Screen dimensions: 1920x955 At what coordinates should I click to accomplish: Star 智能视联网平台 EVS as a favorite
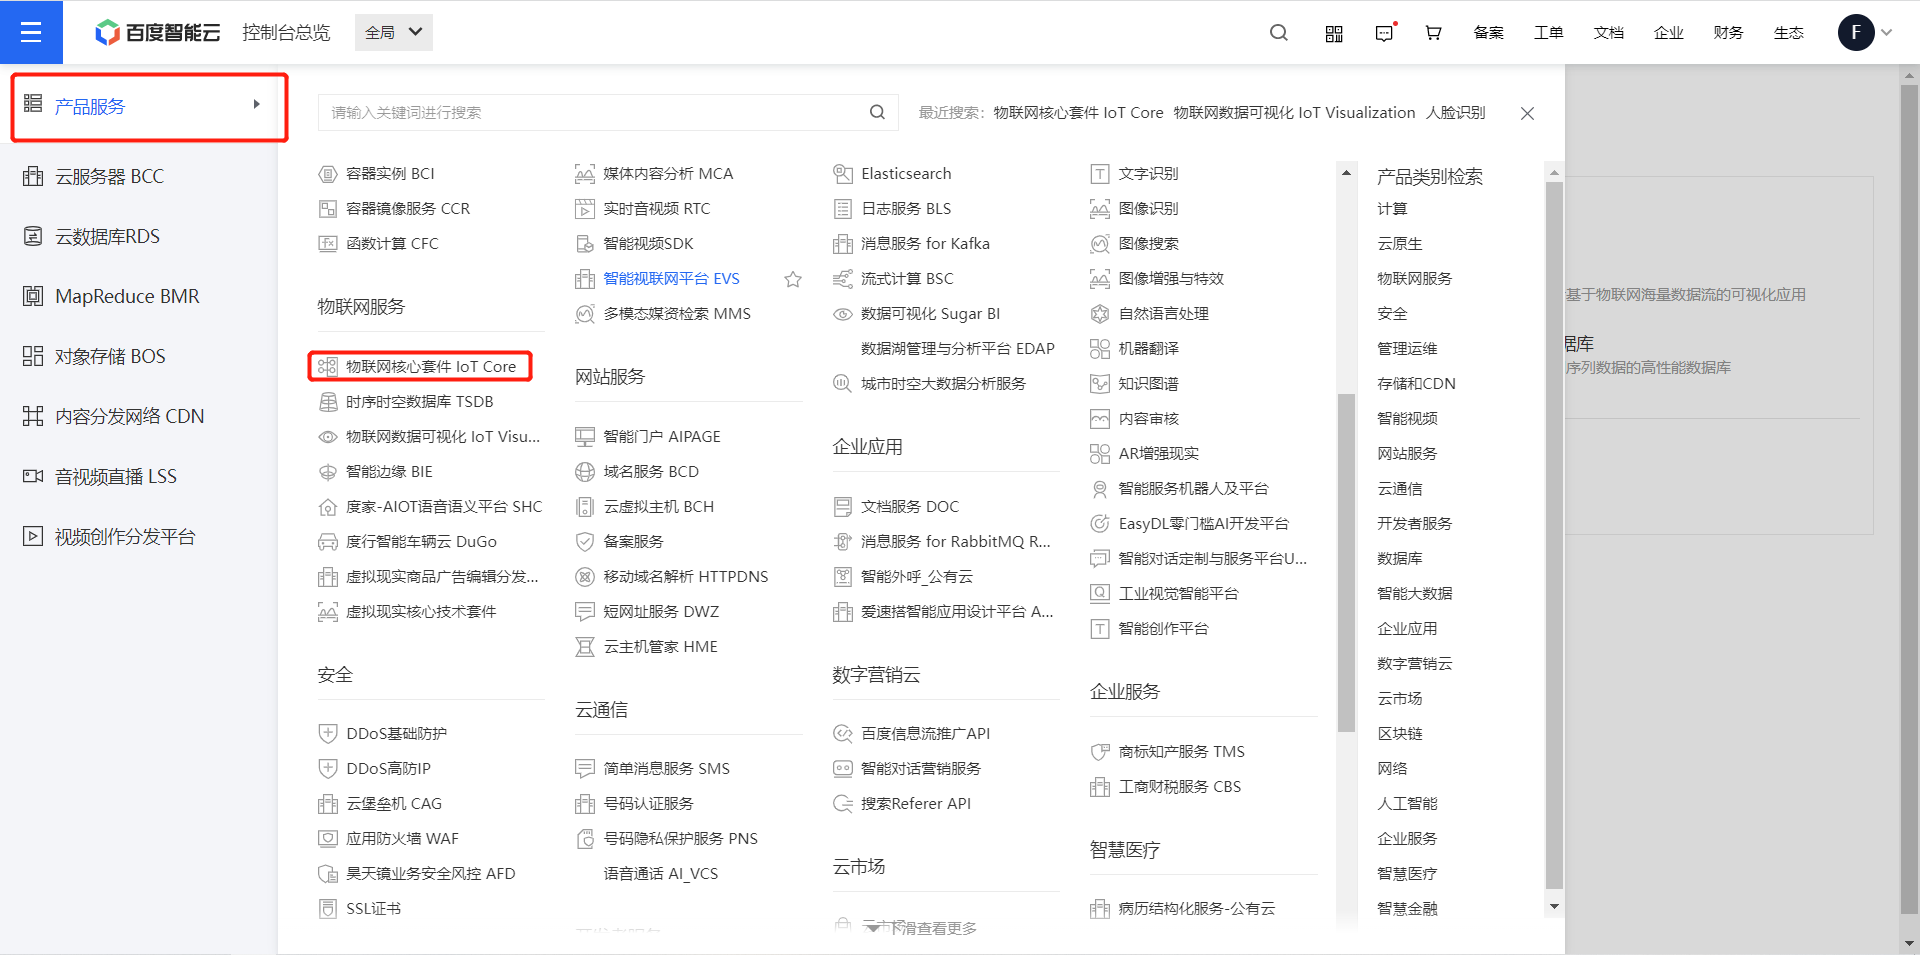793,279
